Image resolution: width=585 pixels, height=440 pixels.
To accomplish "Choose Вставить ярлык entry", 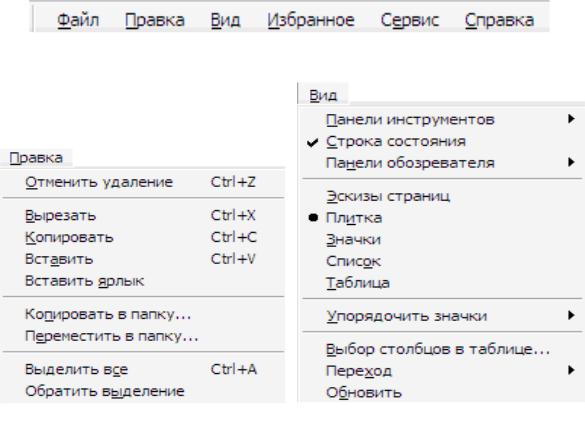I will [x=144, y=281].
